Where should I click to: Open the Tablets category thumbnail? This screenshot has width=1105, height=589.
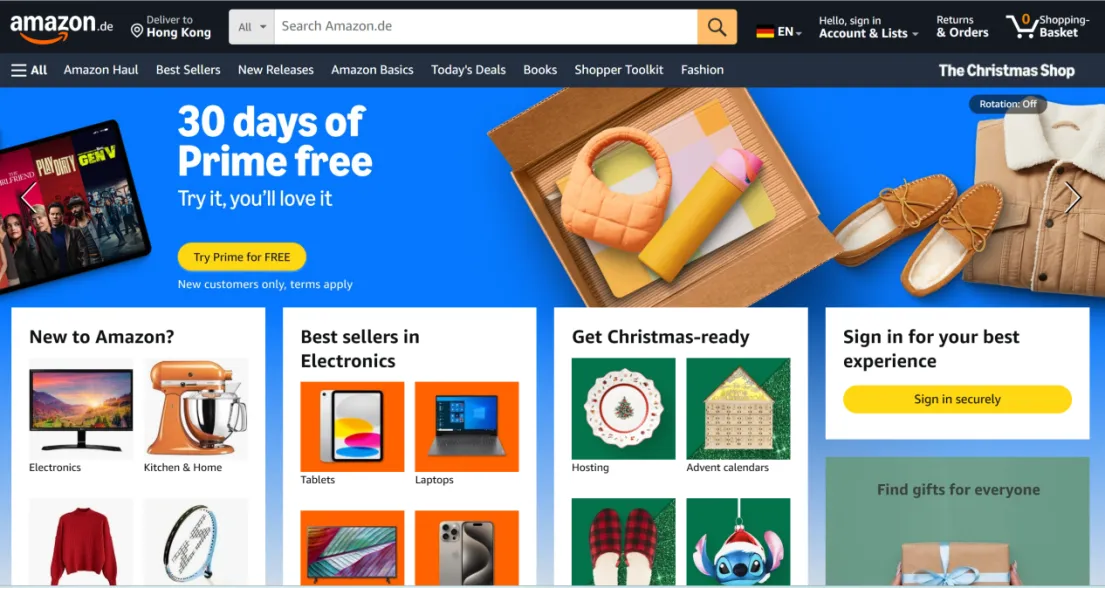352,427
